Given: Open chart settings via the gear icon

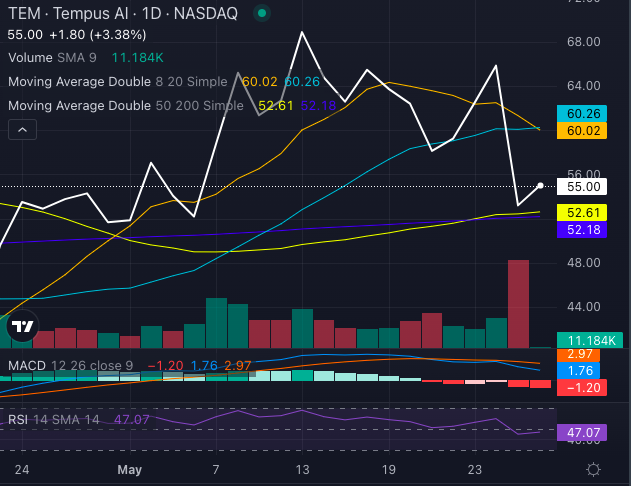Looking at the screenshot, I should (594, 469).
